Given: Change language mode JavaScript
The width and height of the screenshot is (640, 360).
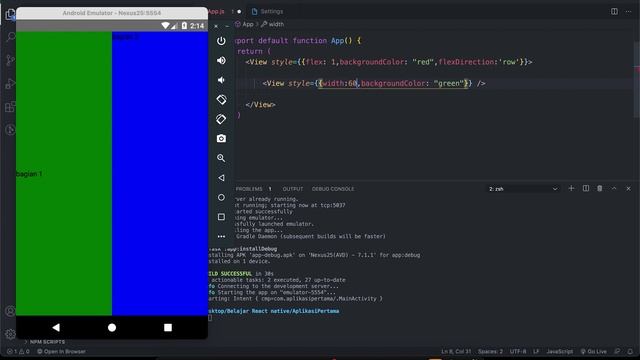Looking at the screenshot, I should coord(560,351).
